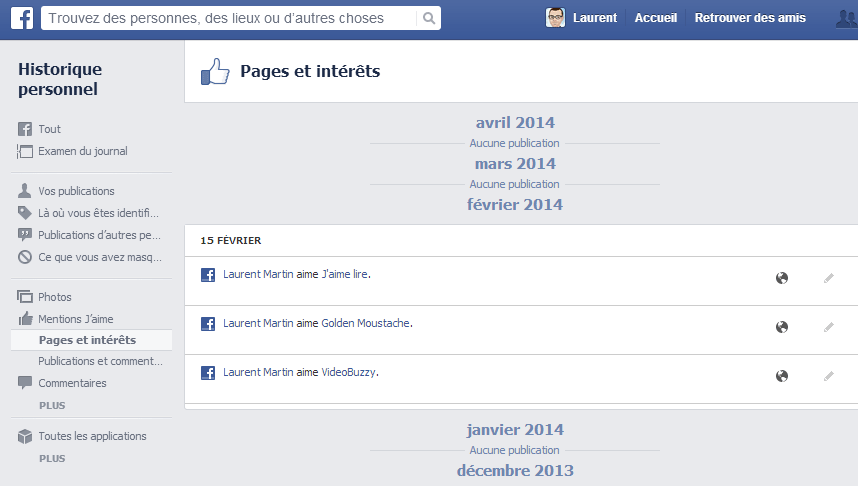This screenshot has height=486, width=858.
Task: Click the thumbs-up icon beside Mentions J'aime
Action: pos(25,319)
